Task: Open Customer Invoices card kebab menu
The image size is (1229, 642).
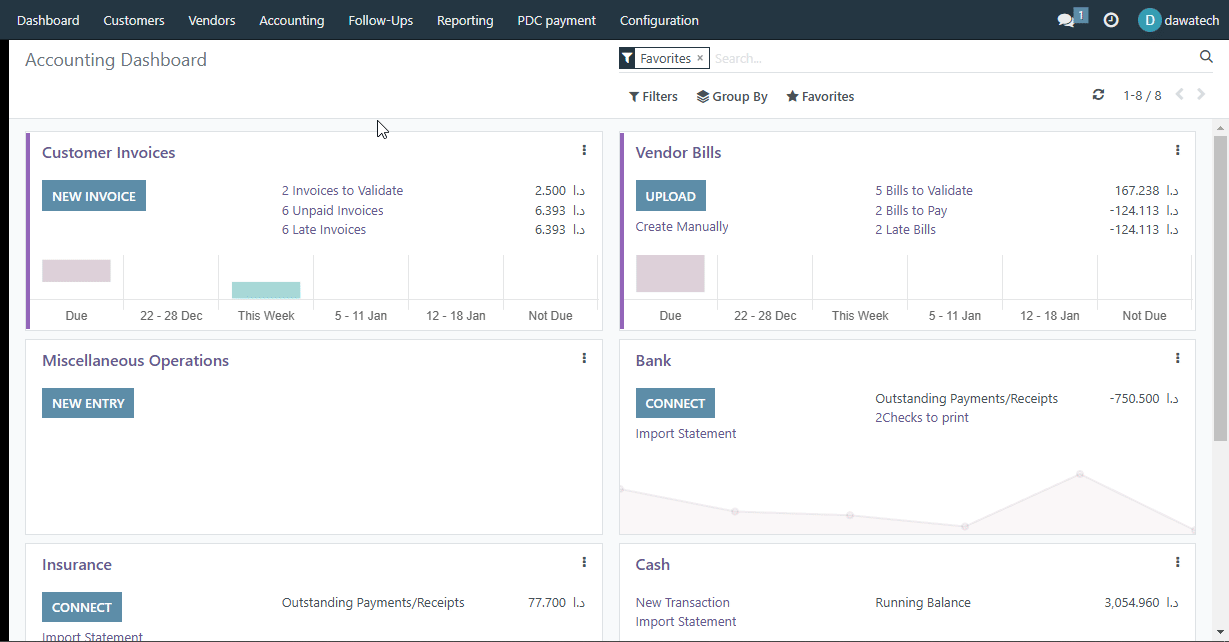Action: pos(584,150)
